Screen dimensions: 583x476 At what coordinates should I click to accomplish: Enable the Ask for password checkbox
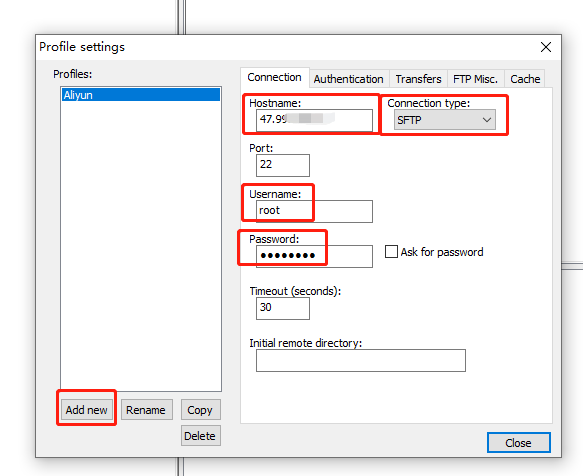[391, 252]
